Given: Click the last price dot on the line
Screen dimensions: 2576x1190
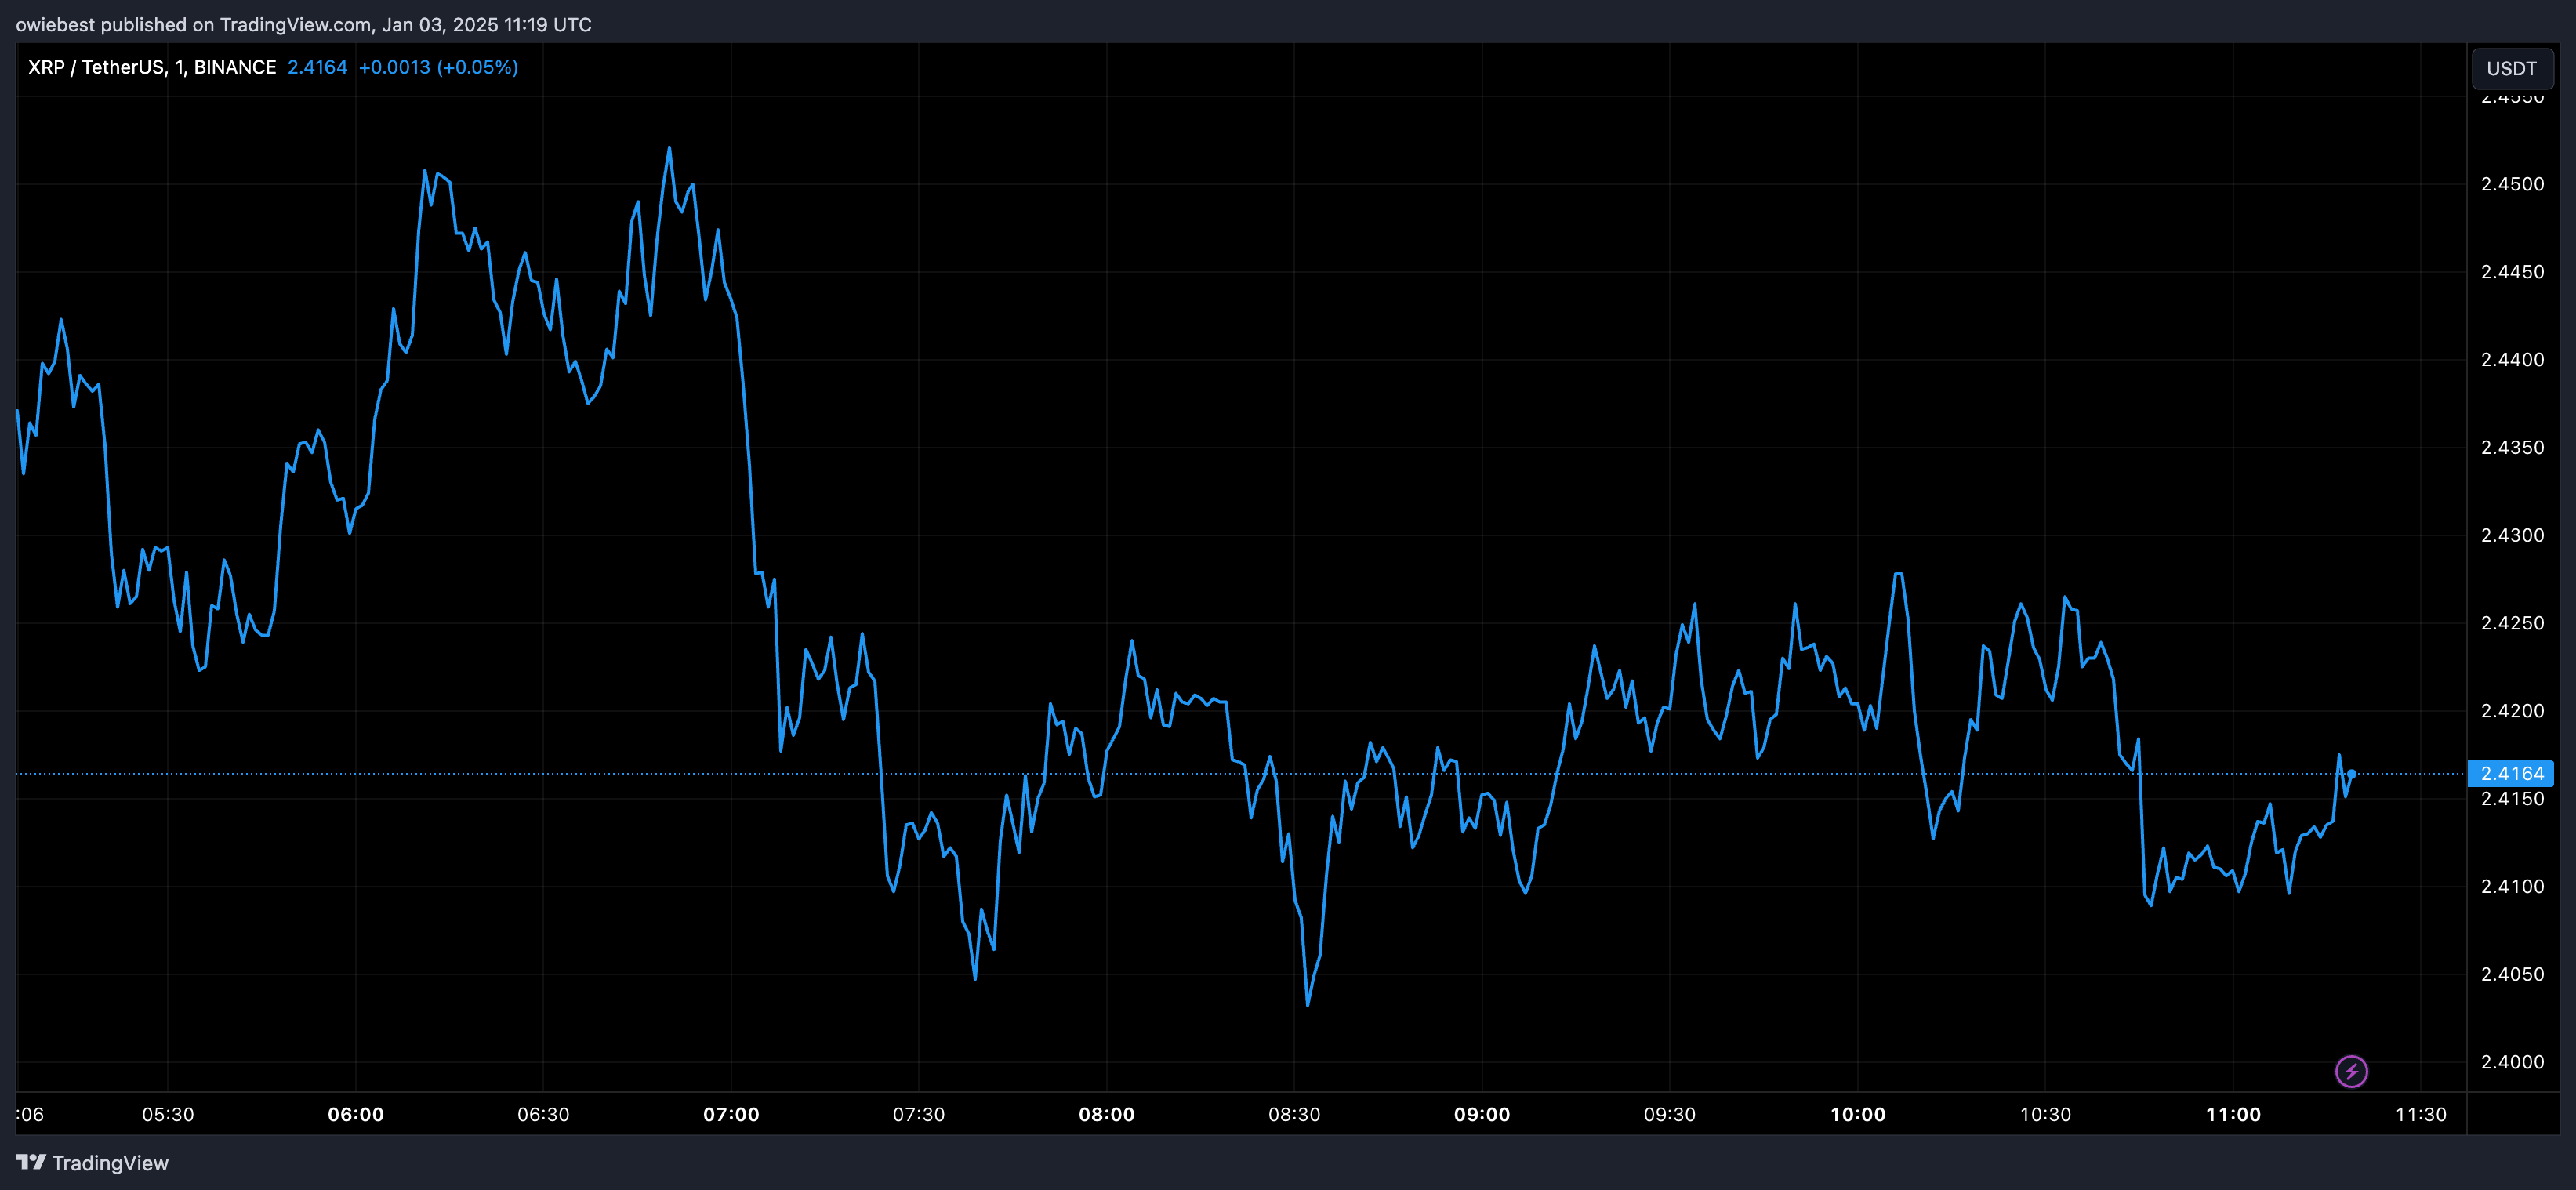Looking at the screenshot, I should pyautogui.click(x=2351, y=774).
